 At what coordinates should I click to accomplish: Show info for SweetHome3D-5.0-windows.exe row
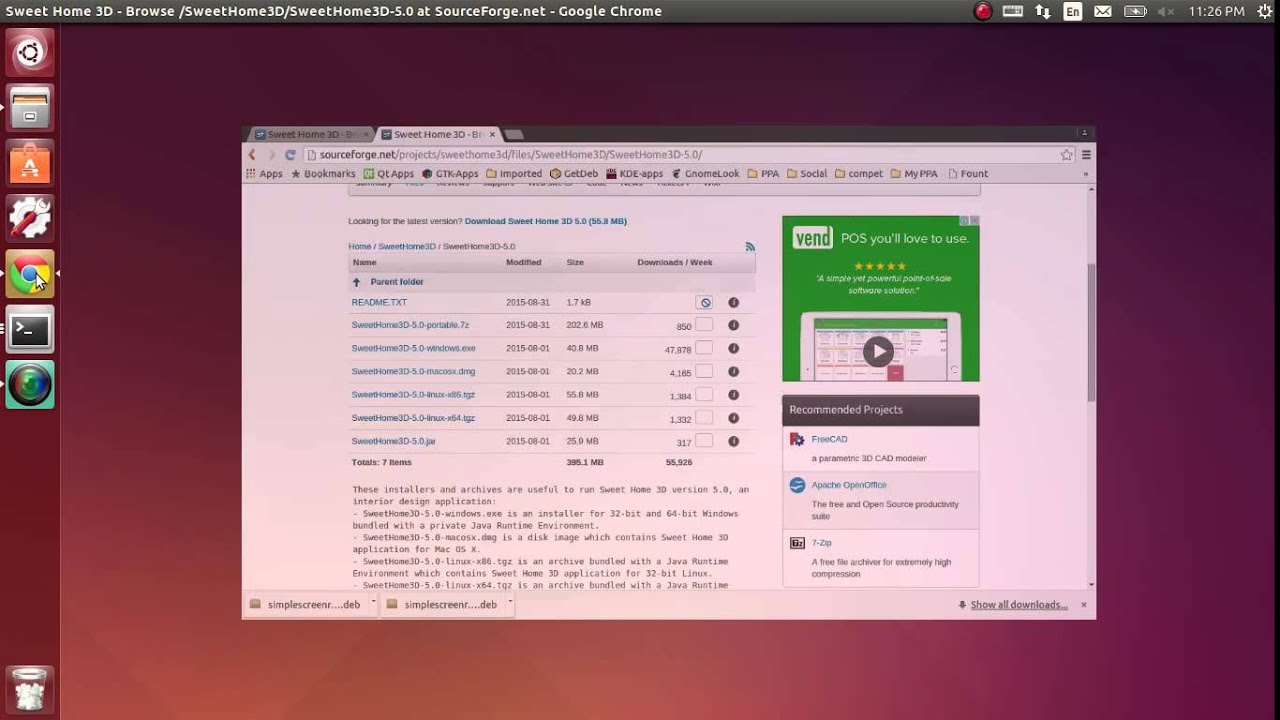733,348
